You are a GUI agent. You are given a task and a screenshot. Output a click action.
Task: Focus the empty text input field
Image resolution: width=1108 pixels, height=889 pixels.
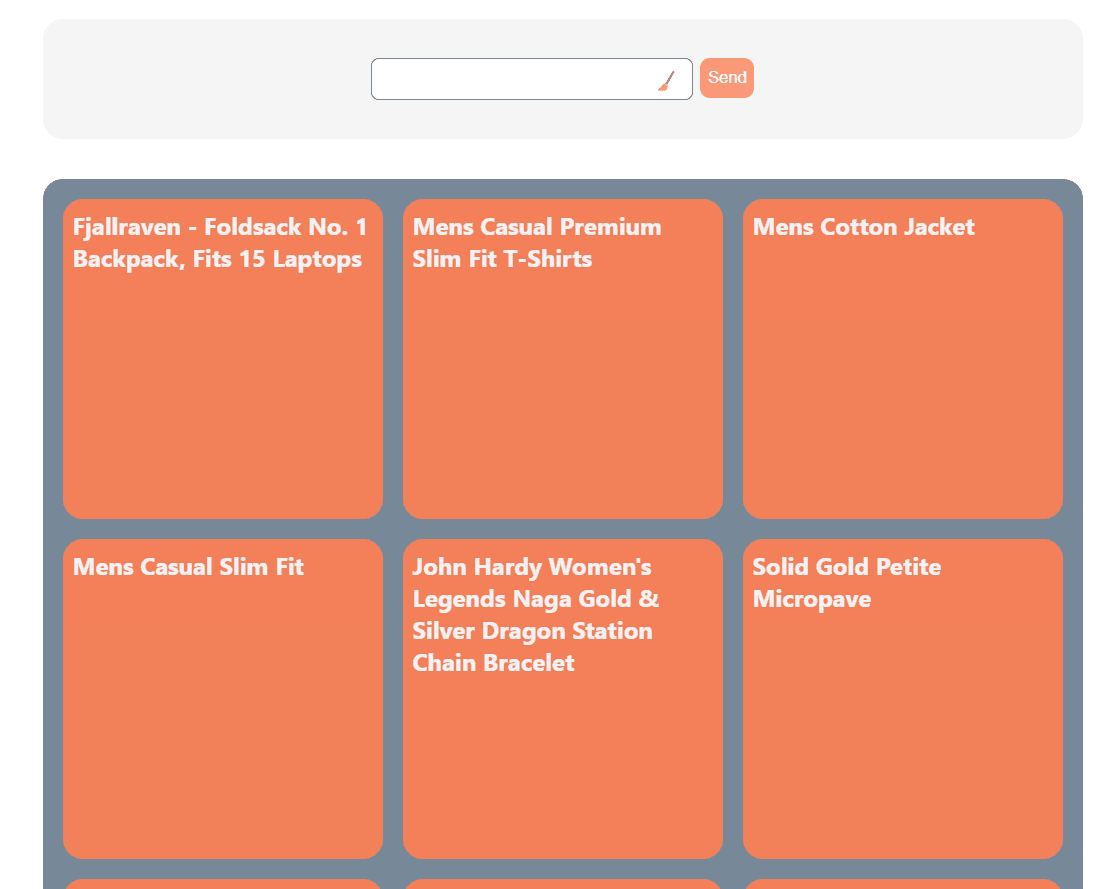coord(512,79)
